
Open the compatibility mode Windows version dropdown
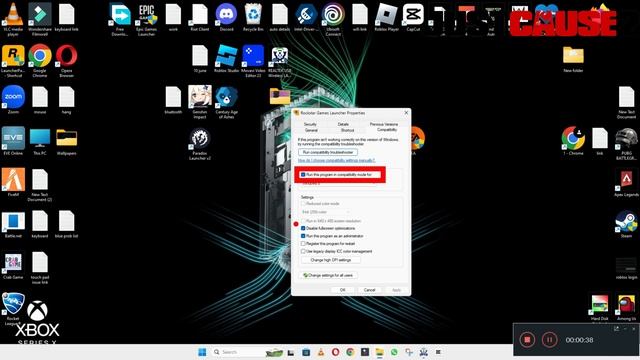coord(339,183)
